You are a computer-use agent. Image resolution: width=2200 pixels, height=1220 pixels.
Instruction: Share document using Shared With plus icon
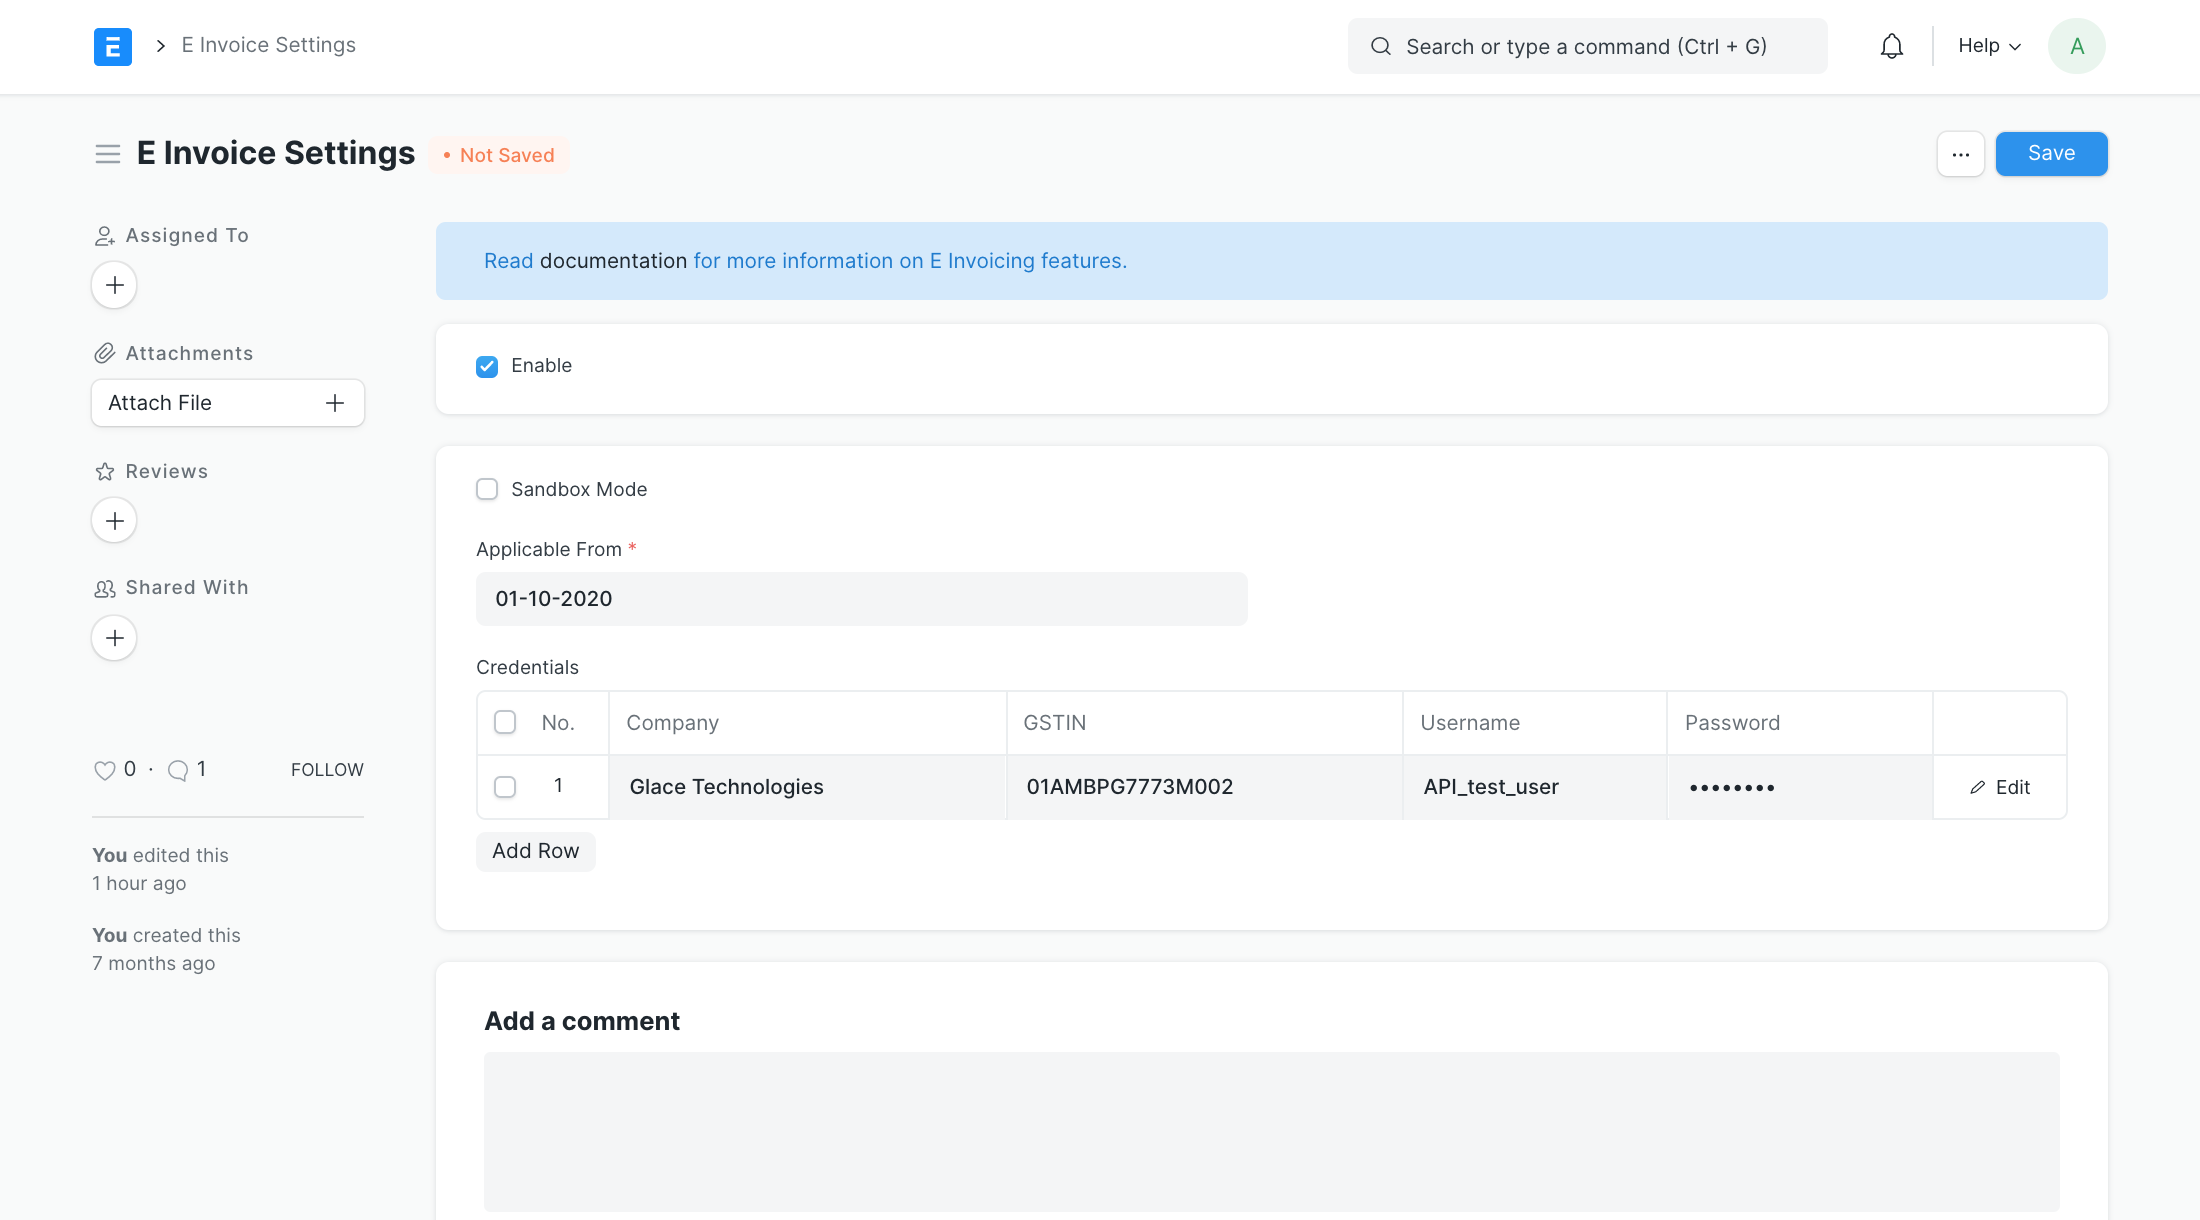coord(114,638)
